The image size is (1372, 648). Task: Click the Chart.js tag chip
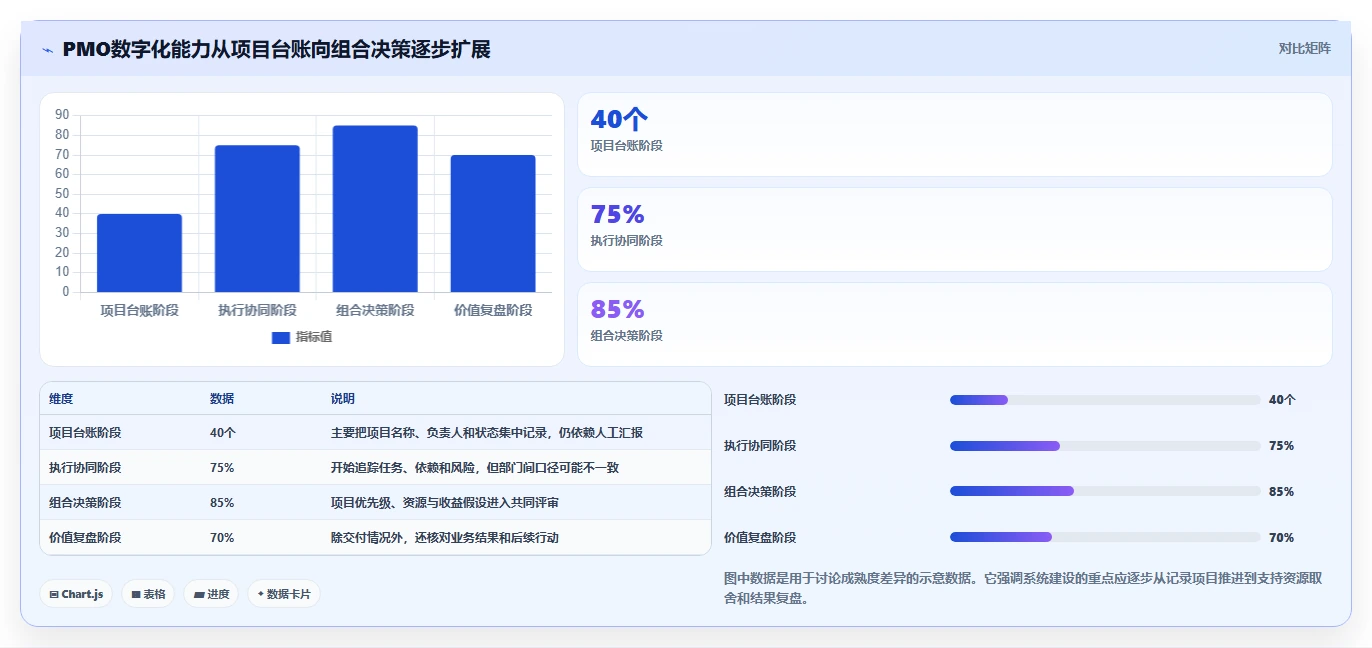pos(76,594)
